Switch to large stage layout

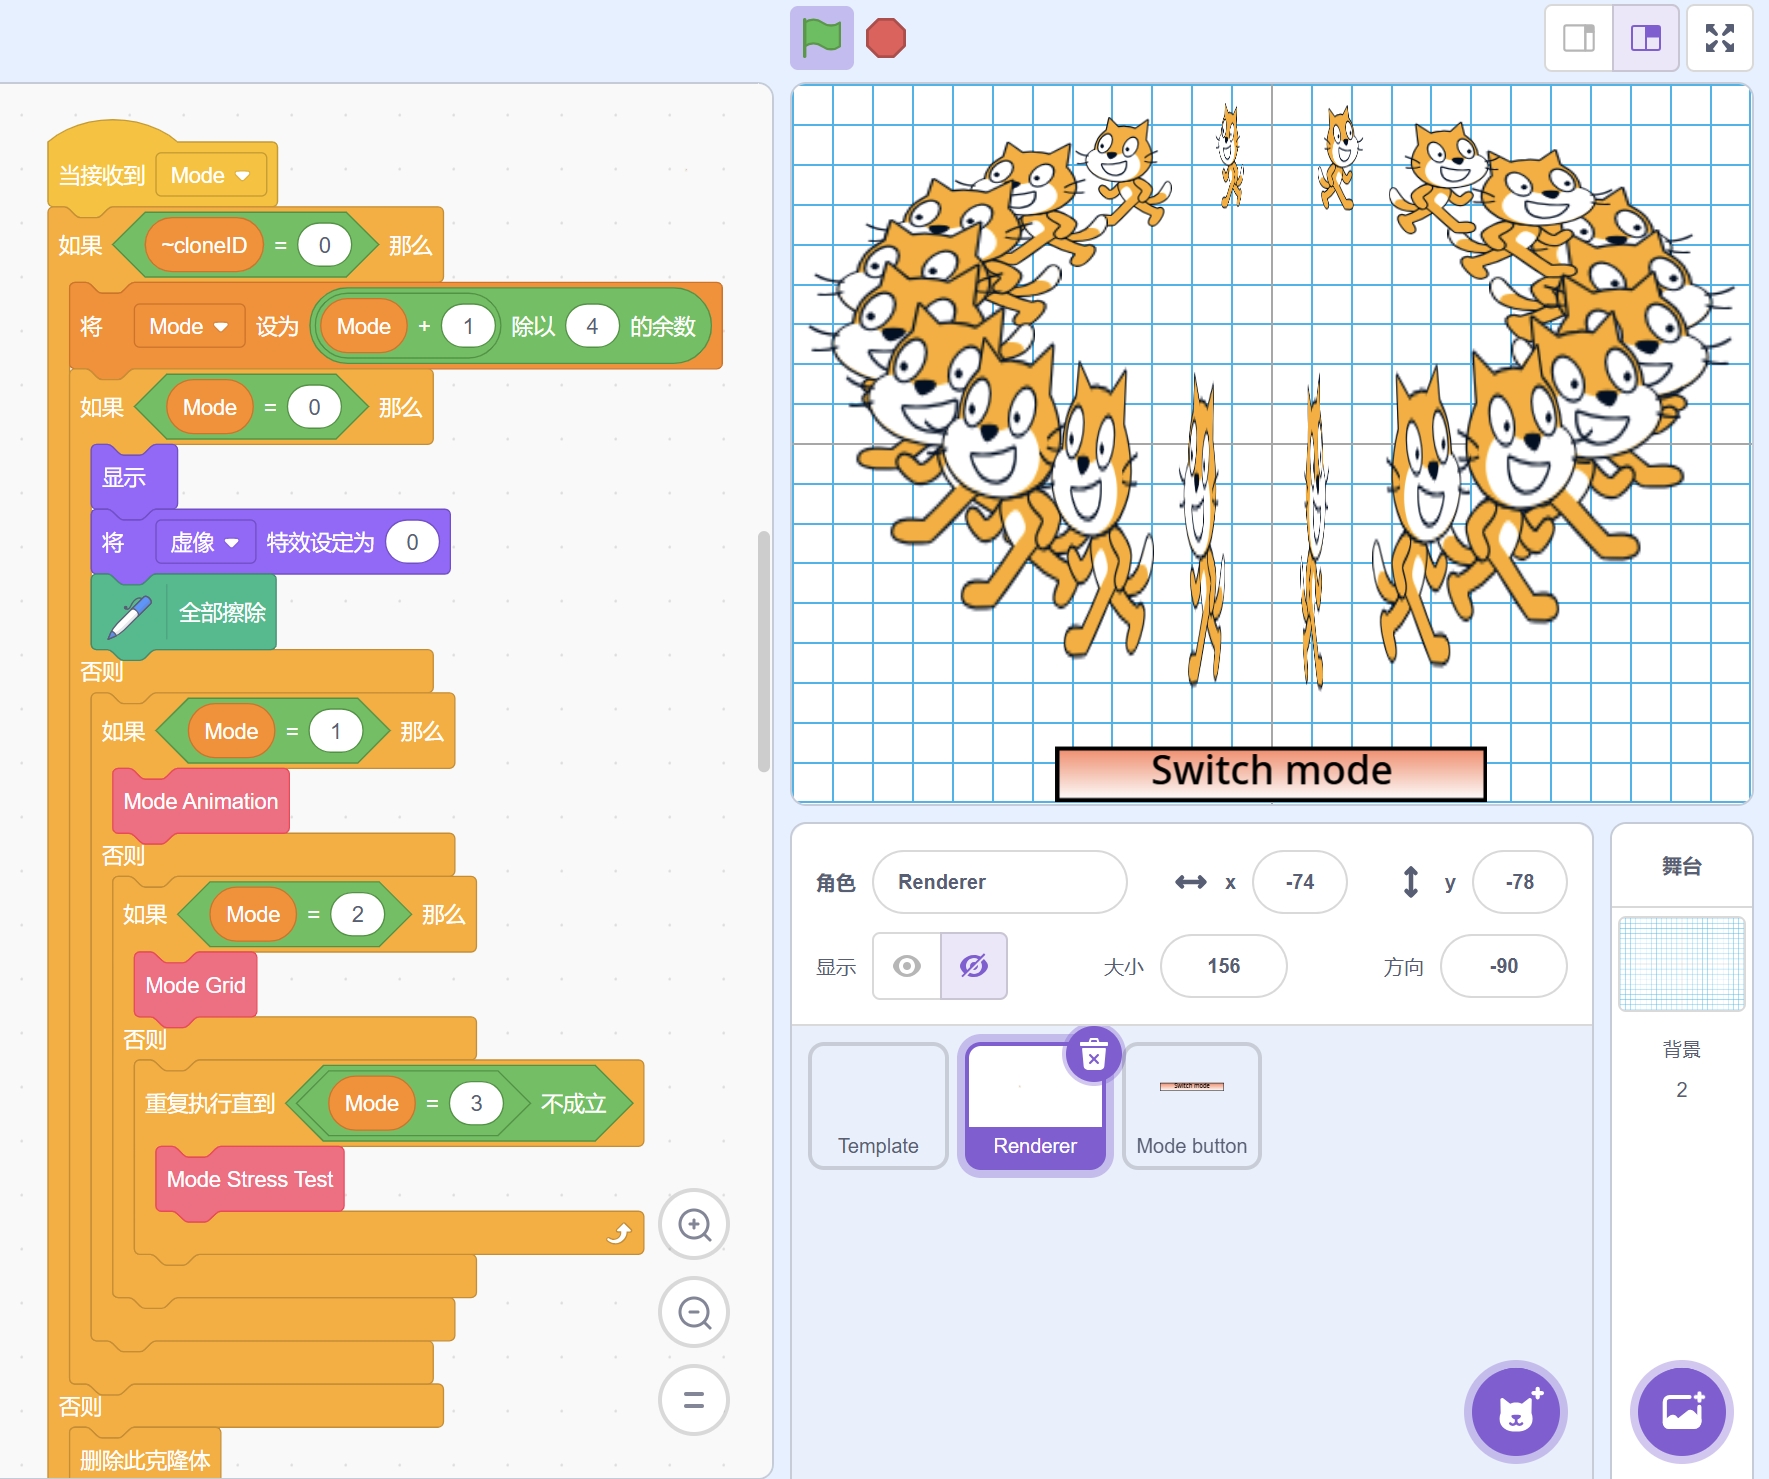click(1645, 39)
